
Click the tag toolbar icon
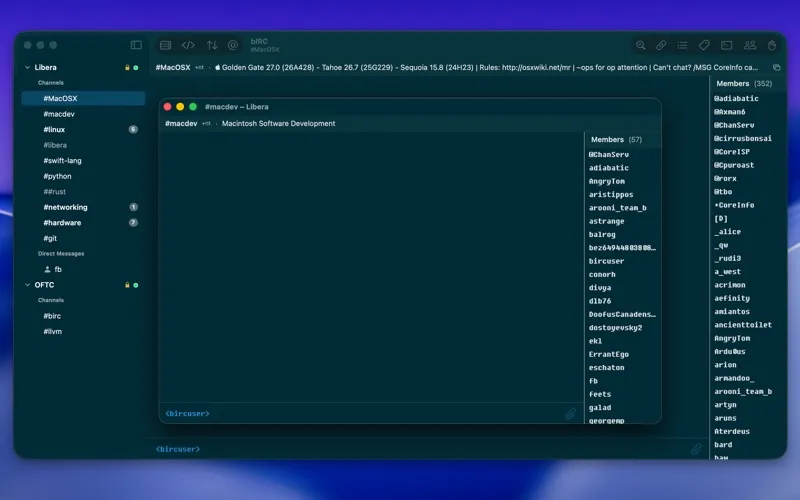point(704,45)
